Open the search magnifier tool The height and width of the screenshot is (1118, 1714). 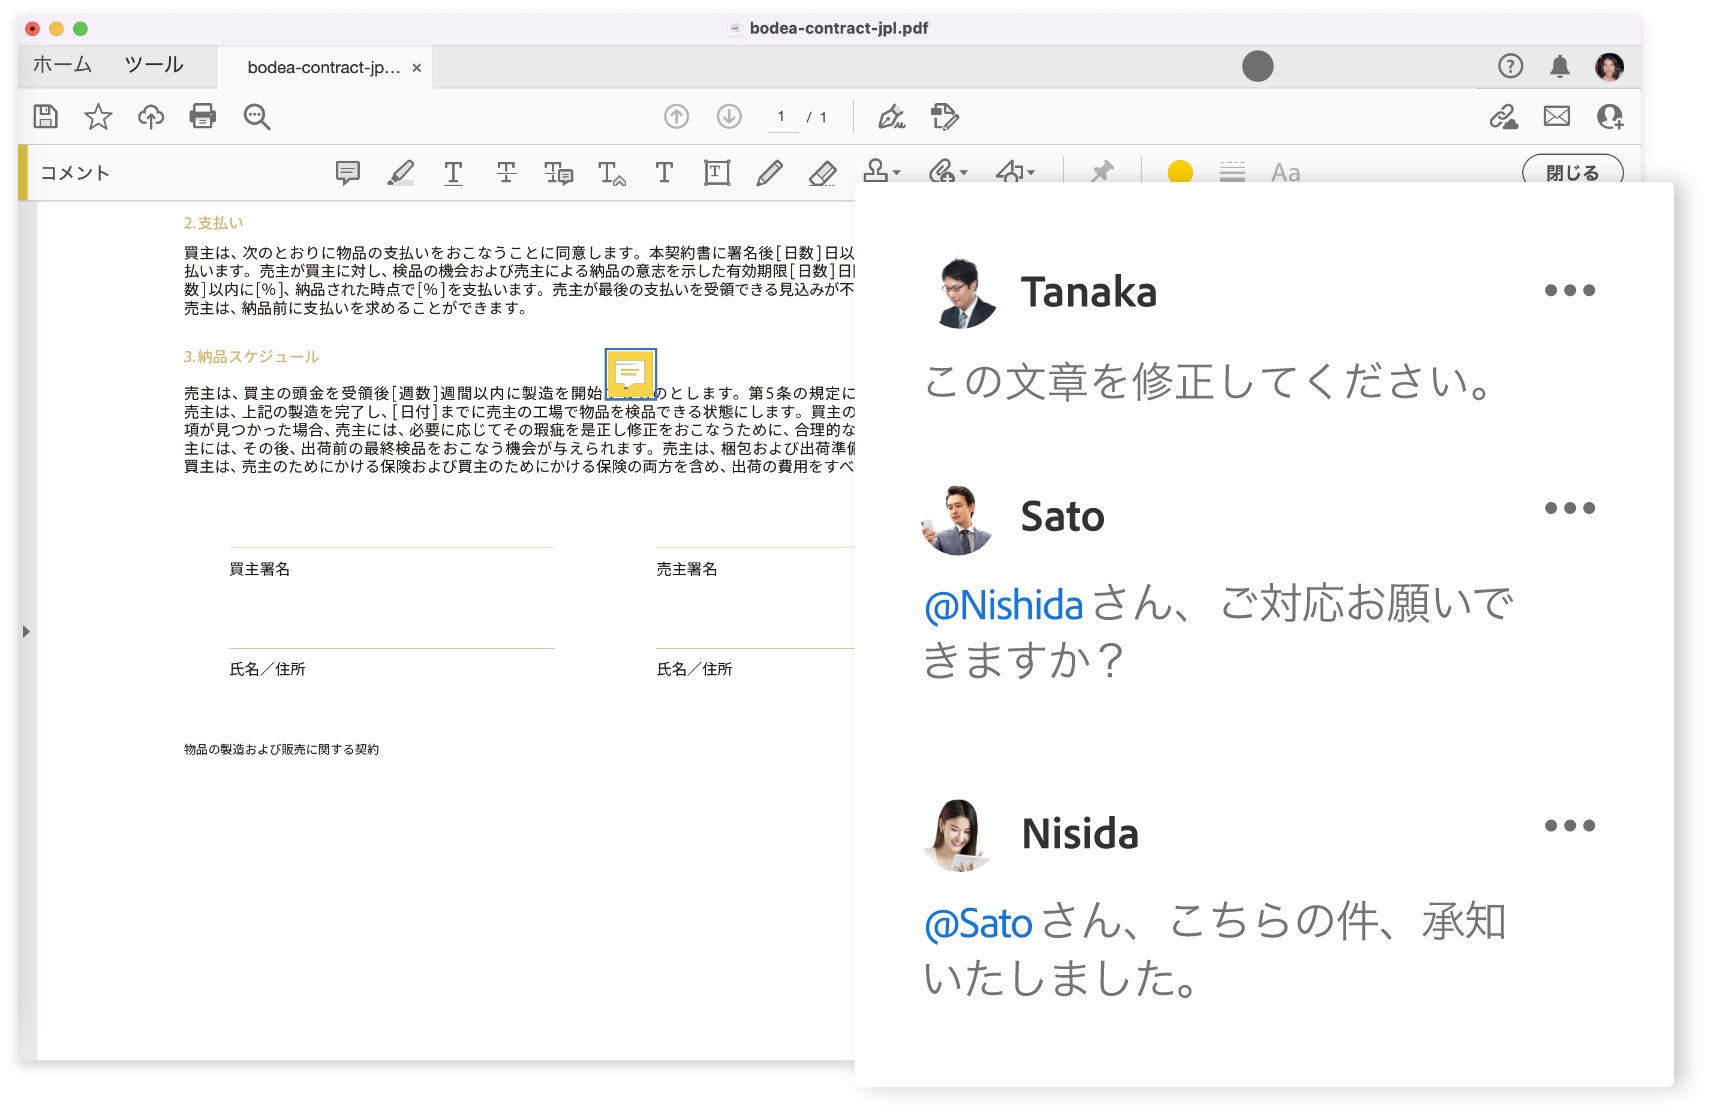click(x=257, y=117)
